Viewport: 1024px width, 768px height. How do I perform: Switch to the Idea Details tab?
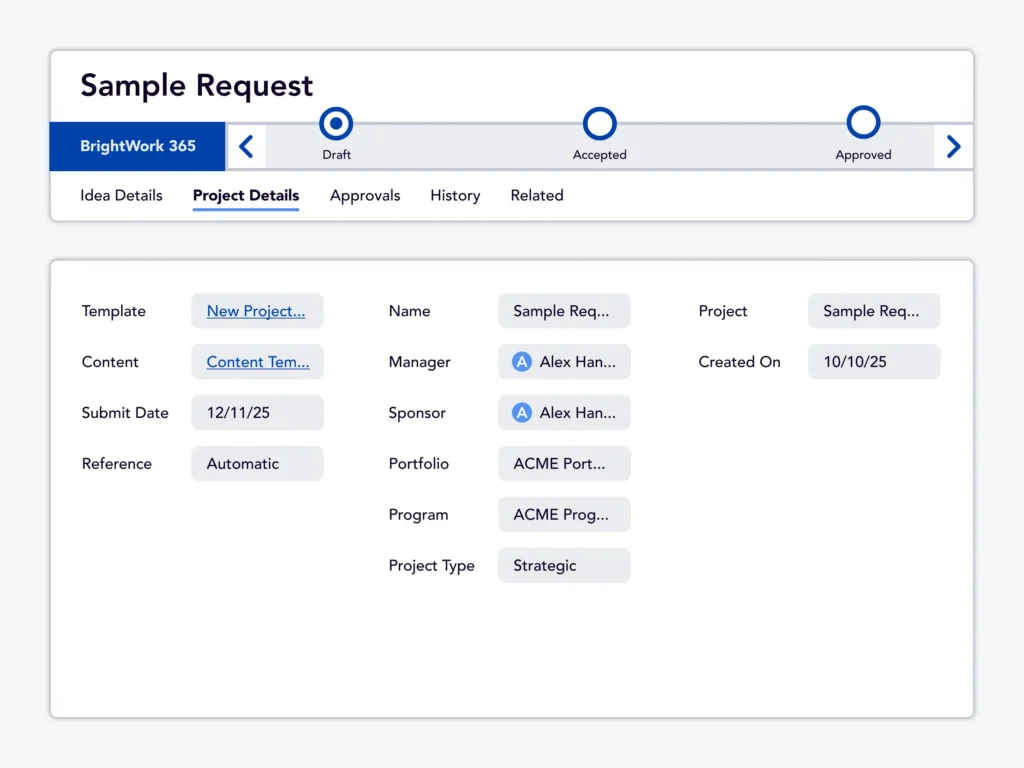click(121, 195)
